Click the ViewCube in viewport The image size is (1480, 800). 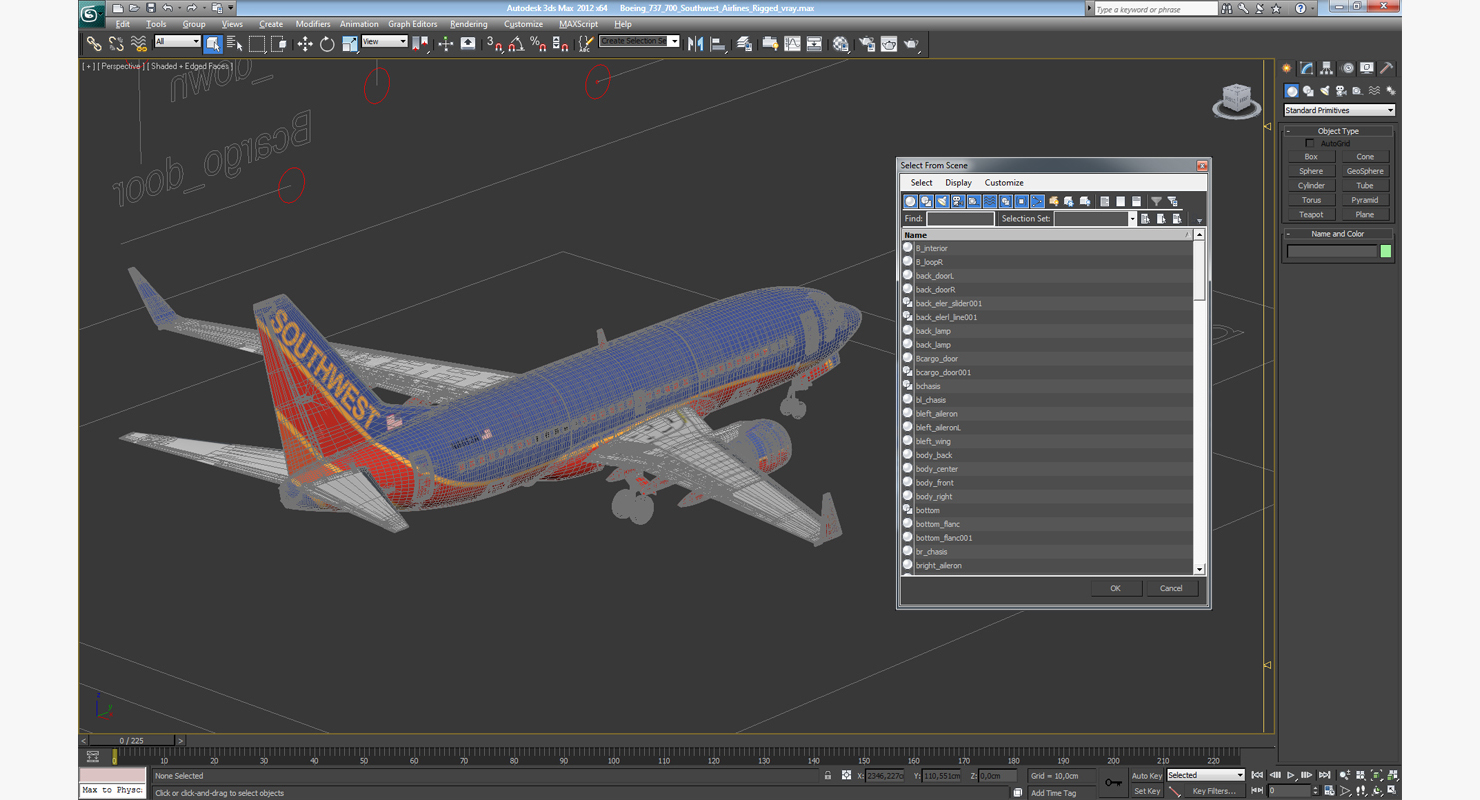tap(1237, 100)
